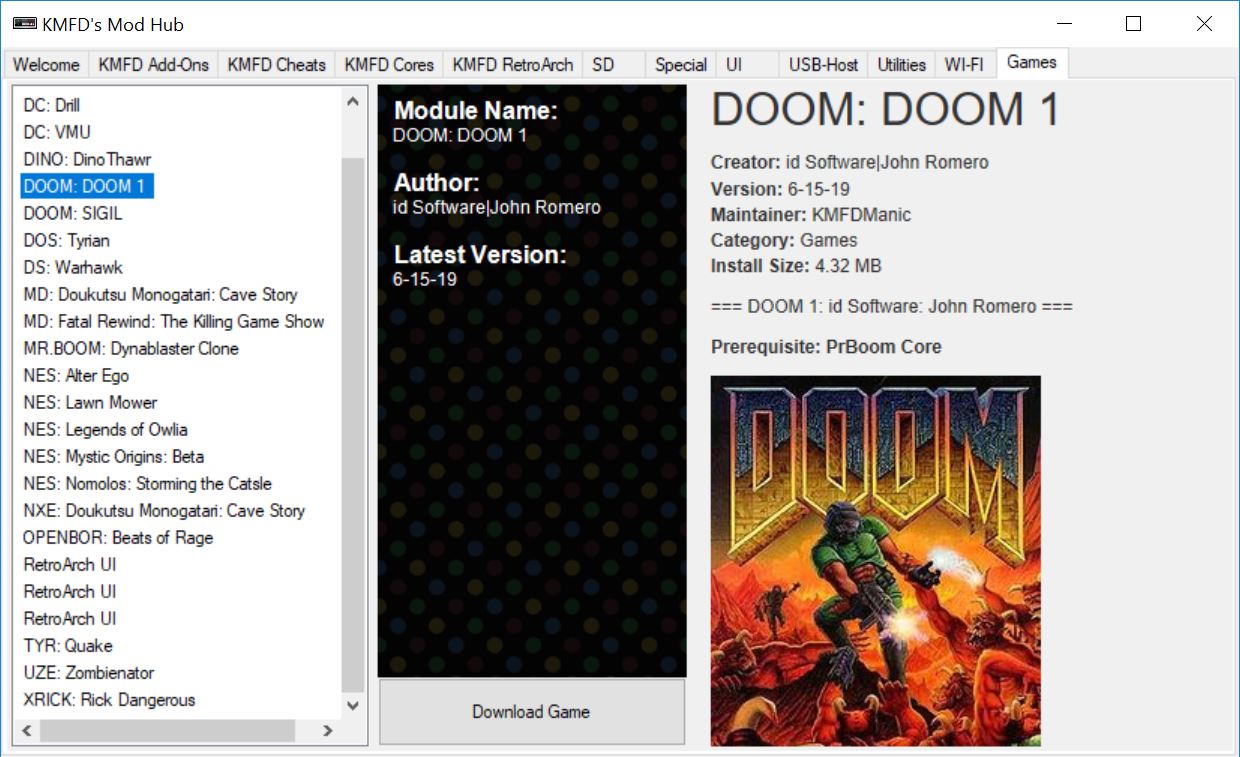The height and width of the screenshot is (757, 1240).
Task: Click the Games tab
Action: click(x=1032, y=62)
